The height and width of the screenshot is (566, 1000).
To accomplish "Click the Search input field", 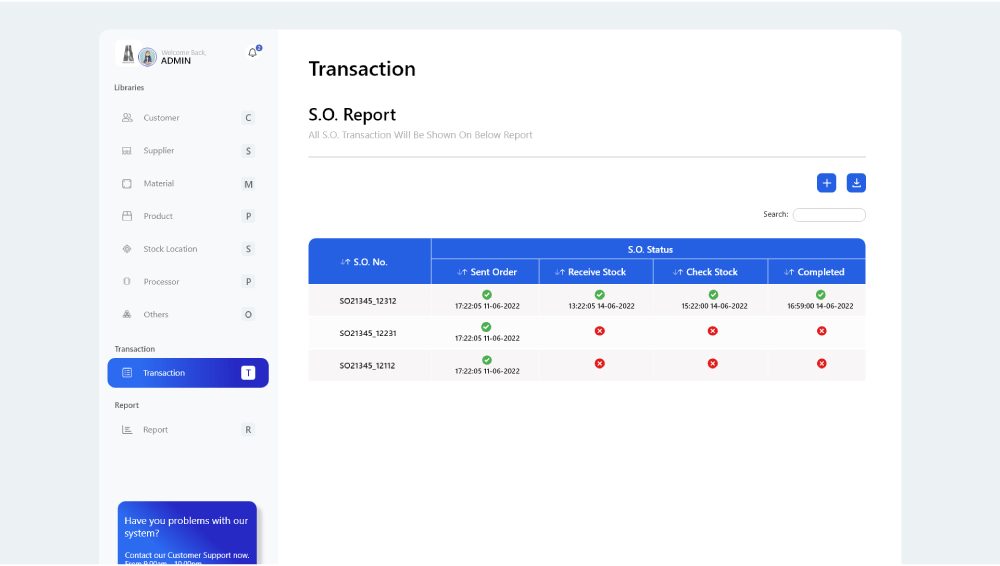I will (829, 215).
